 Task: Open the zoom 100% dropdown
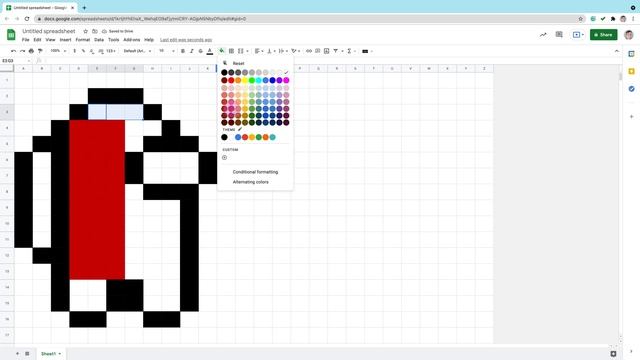click(x=57, y=51)
